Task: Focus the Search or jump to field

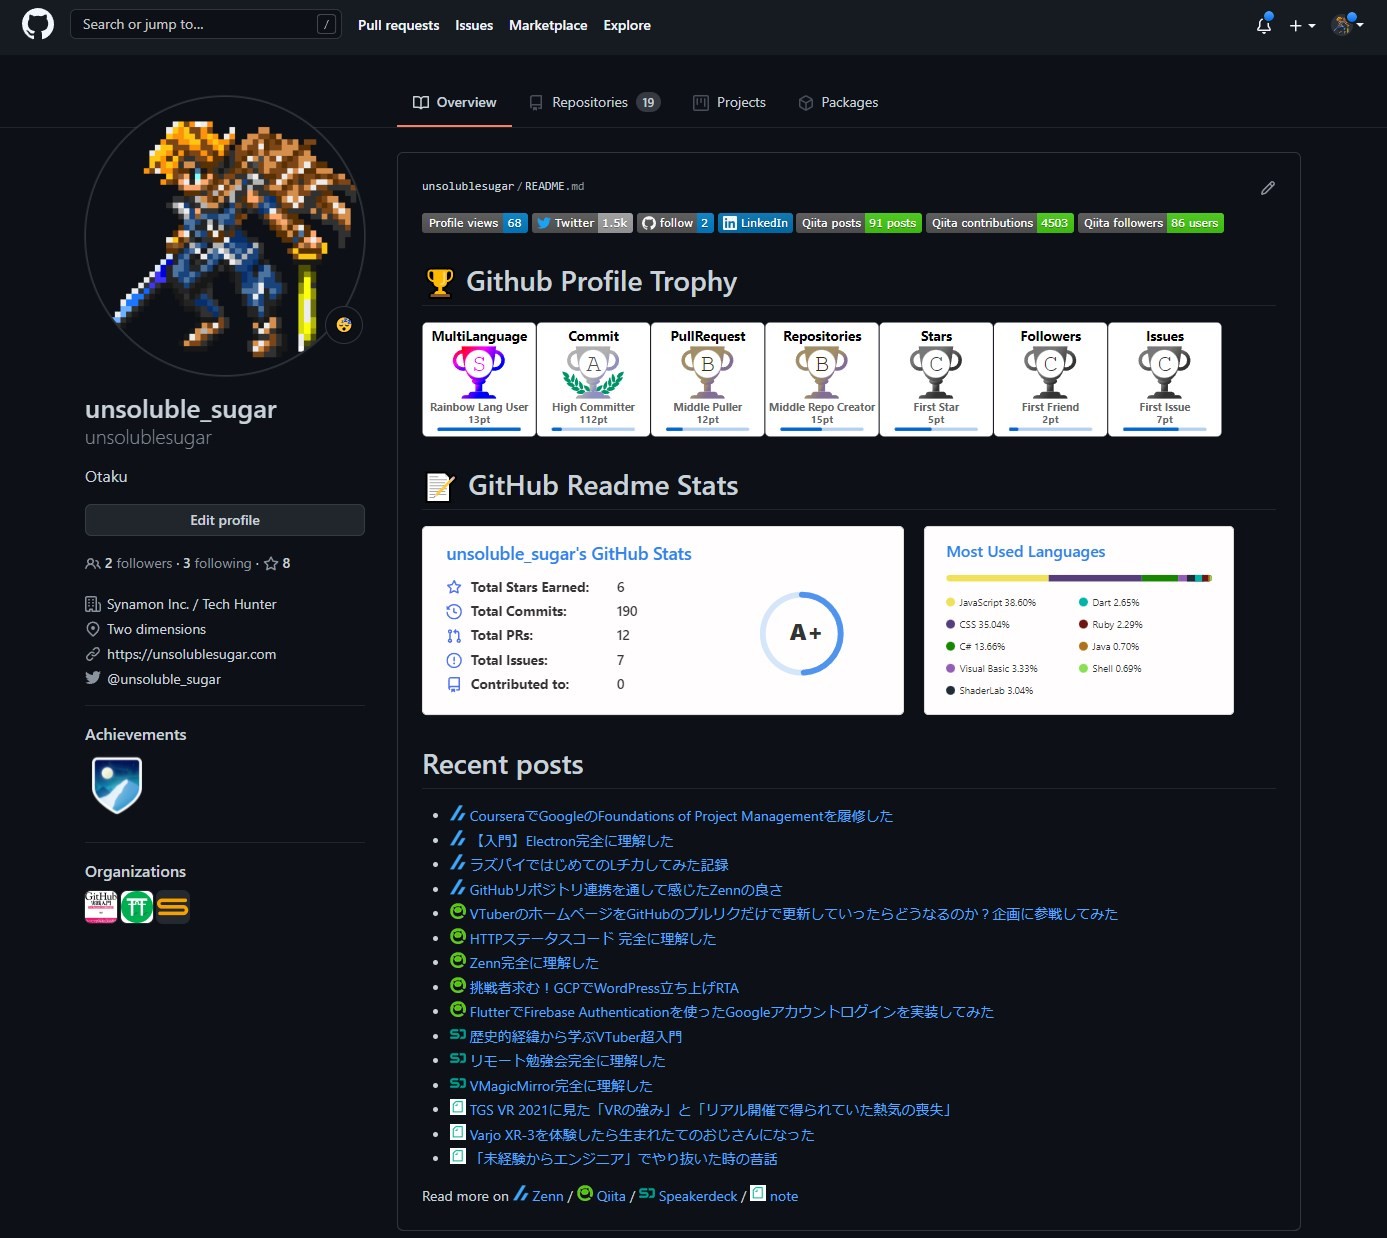Action: (205, 24)
